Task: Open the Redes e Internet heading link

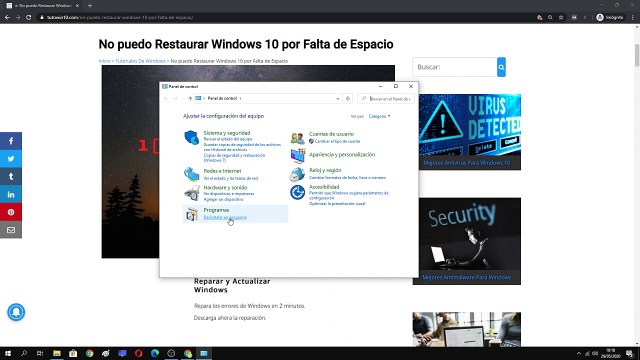Action: pyautogui.click(x=222, y=171)
